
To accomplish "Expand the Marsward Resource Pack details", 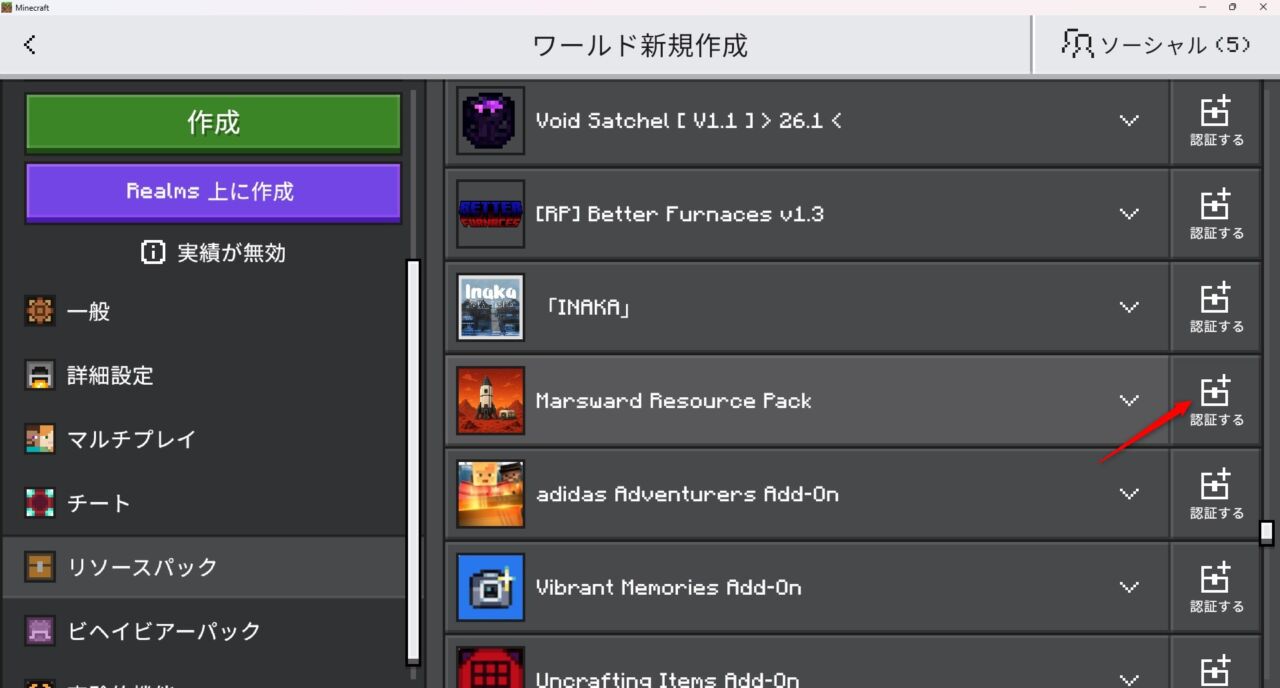I will (1129, 400).
